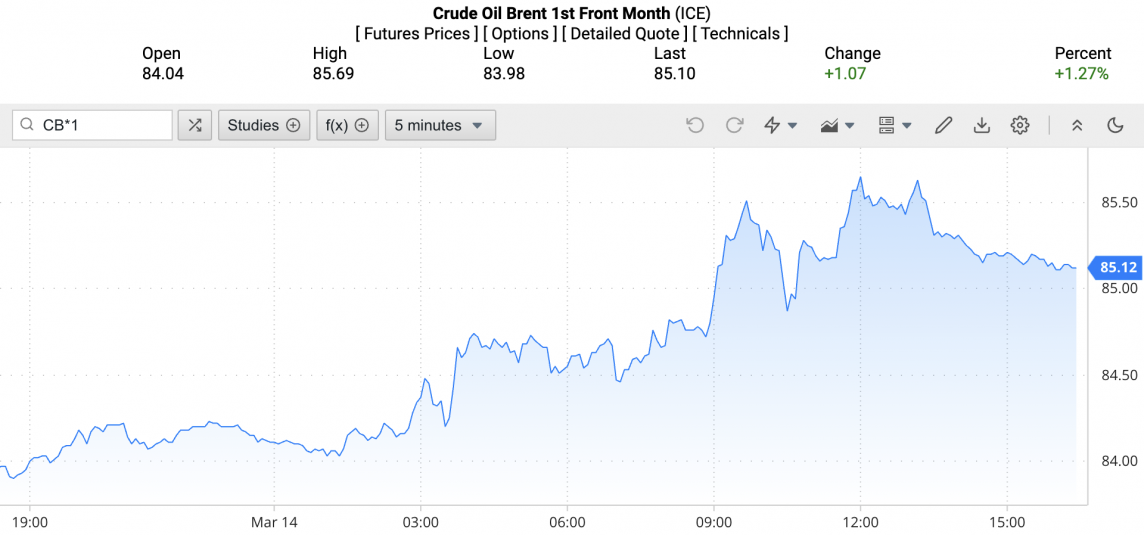Download the chart
Viewport: 1144px width, 535px height.
pos(982,125)
